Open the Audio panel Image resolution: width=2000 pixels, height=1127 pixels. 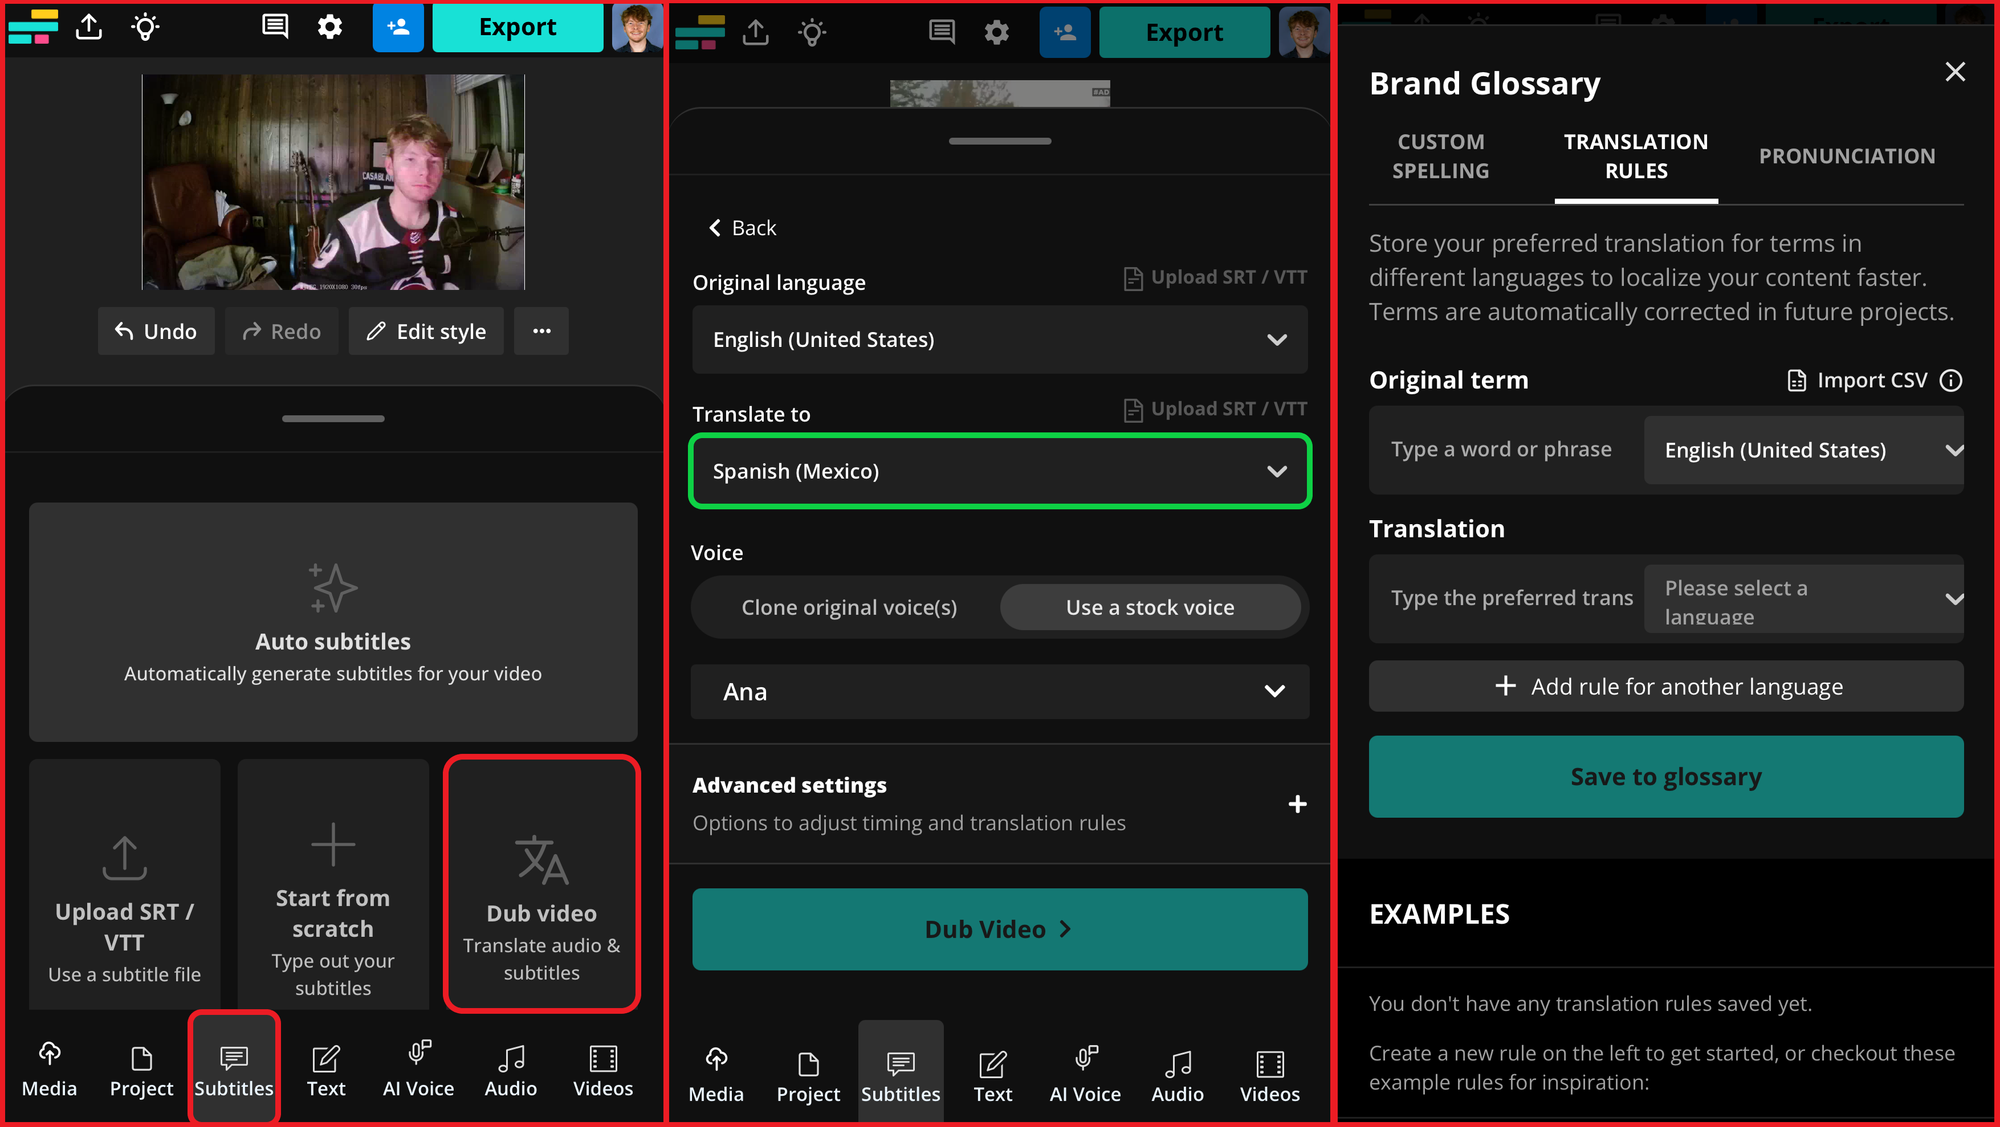(510, 1070)
